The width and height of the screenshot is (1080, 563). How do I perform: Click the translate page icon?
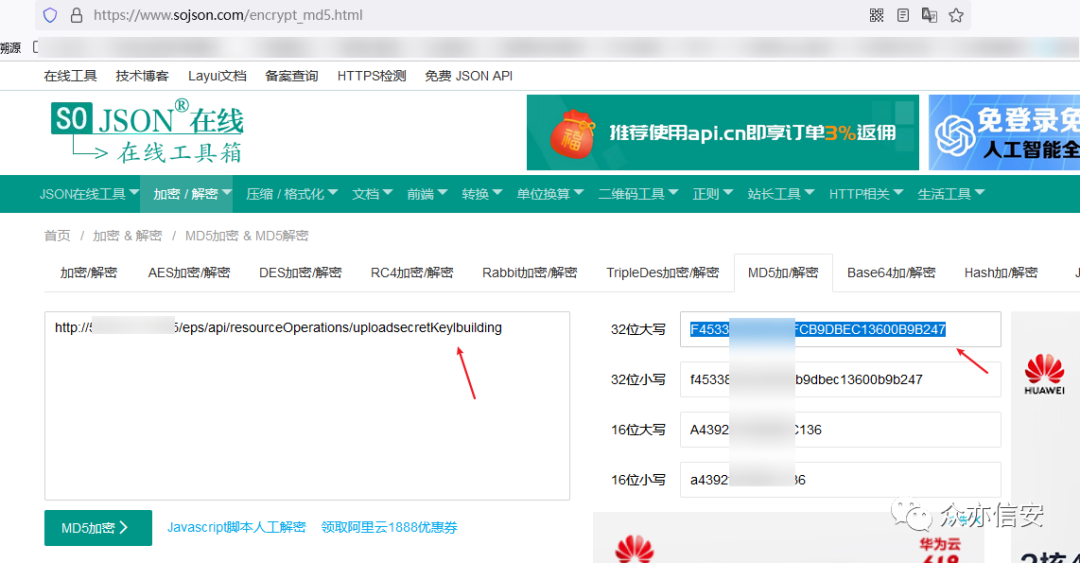click(x=929, y=15)
